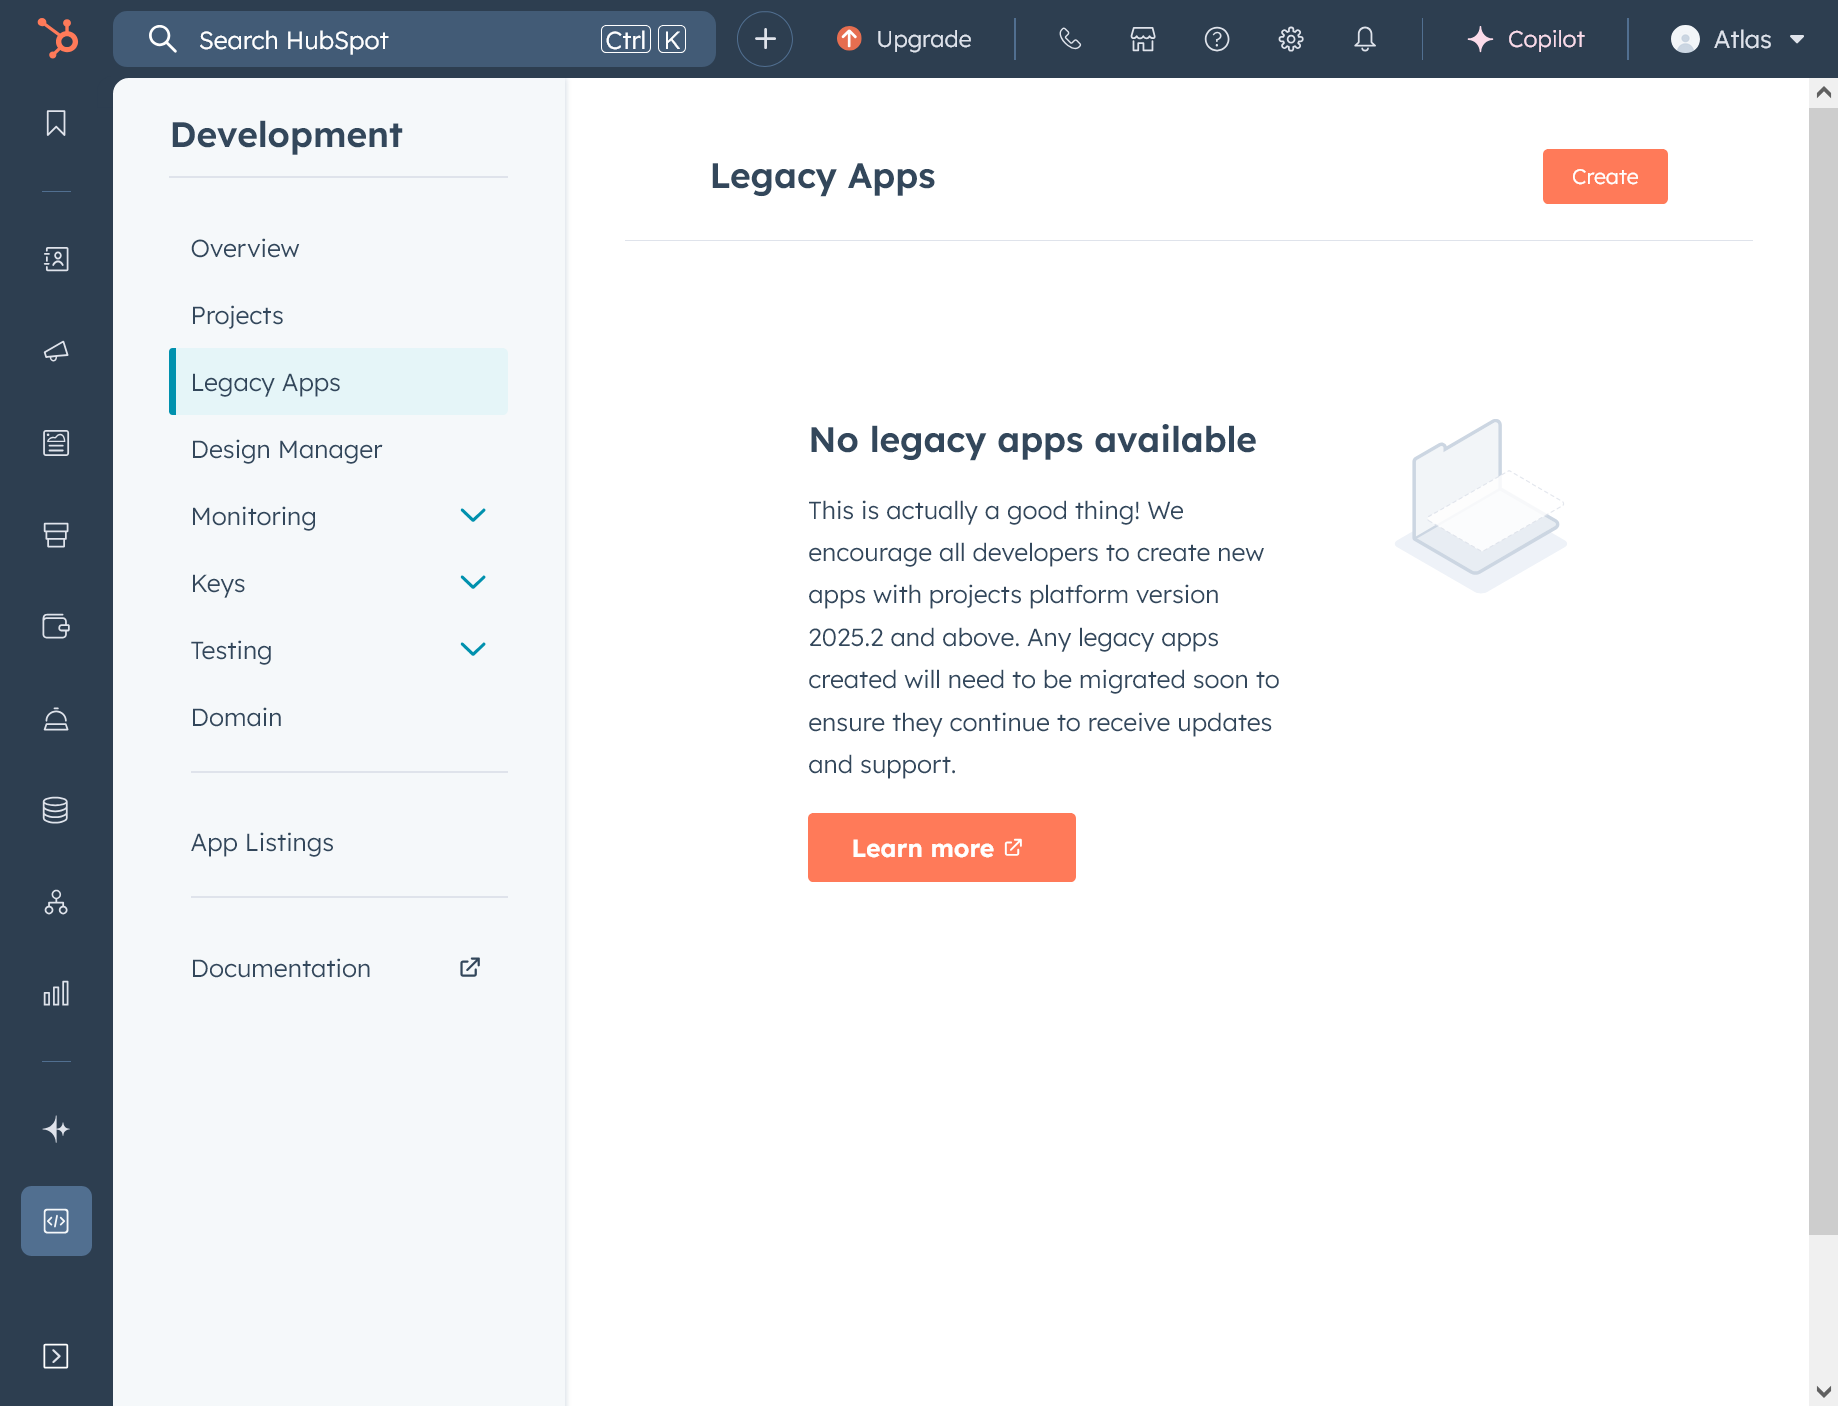The width and height of the screenshot is (1838, 1406).
Task: Open the Data Management database icon
Action: pyautogui.click(x=56, y=810)
